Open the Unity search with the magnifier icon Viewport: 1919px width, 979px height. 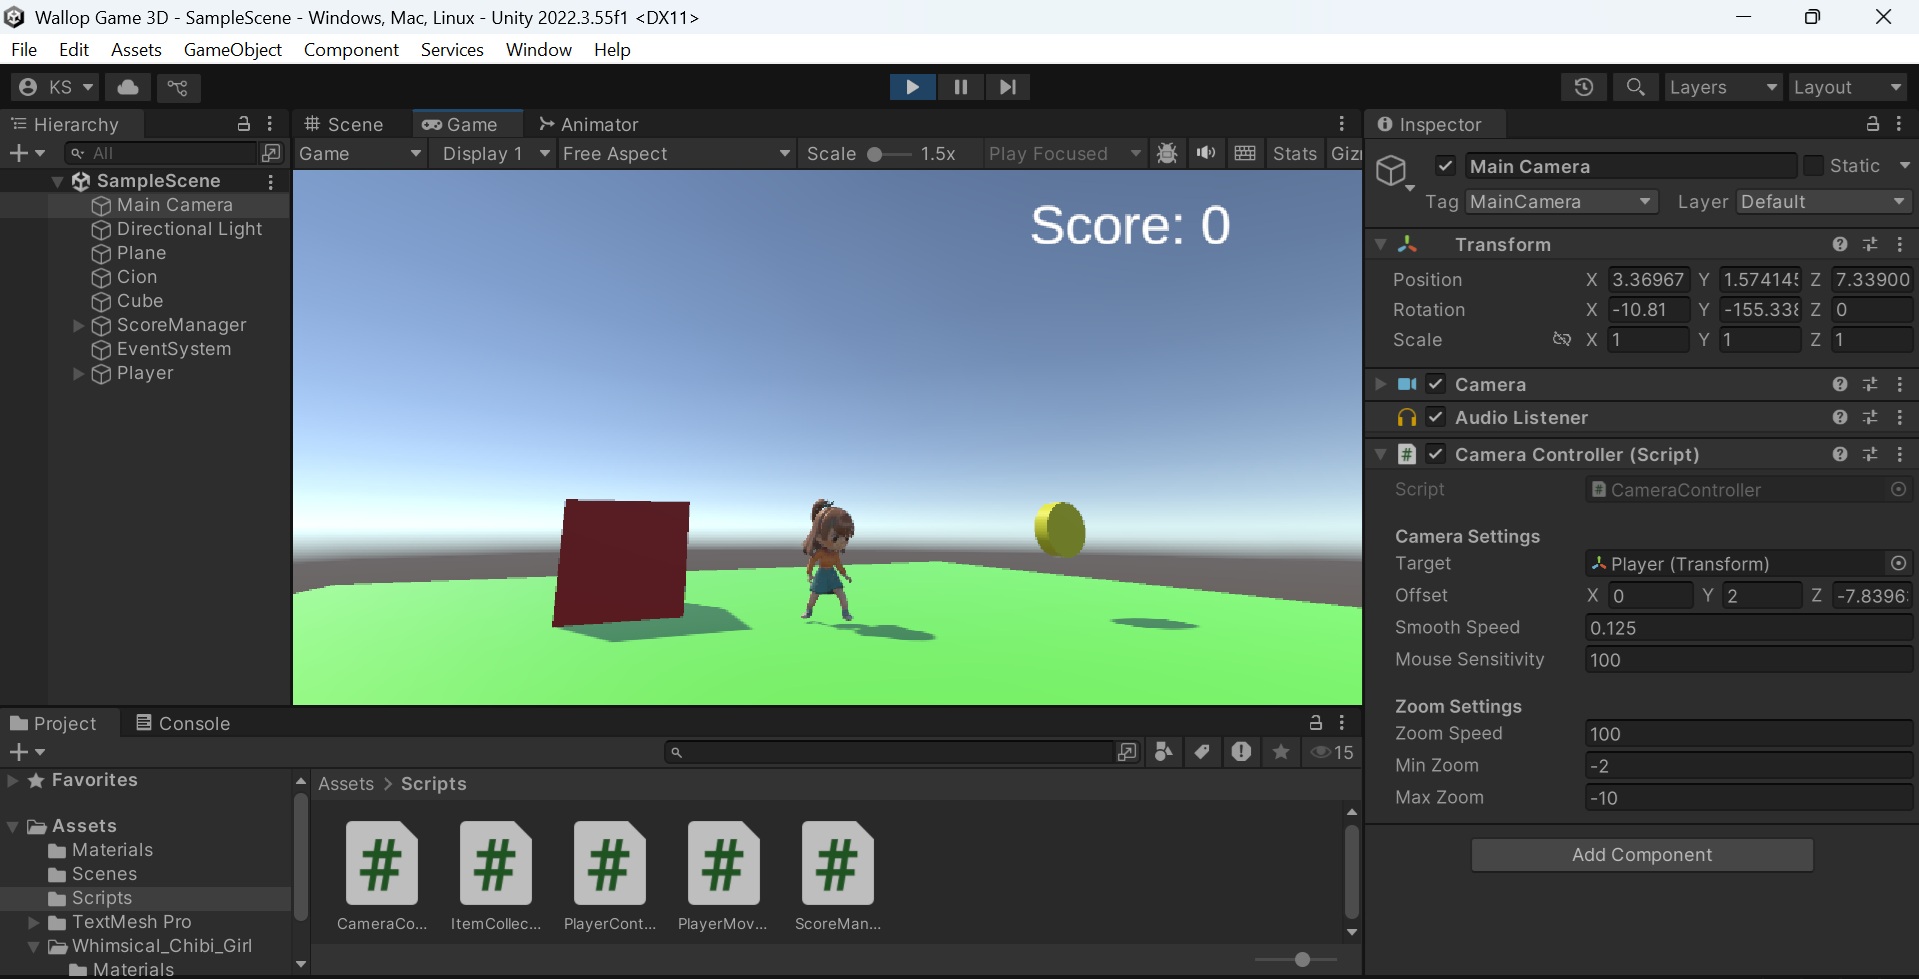[x=1635, y=87]
